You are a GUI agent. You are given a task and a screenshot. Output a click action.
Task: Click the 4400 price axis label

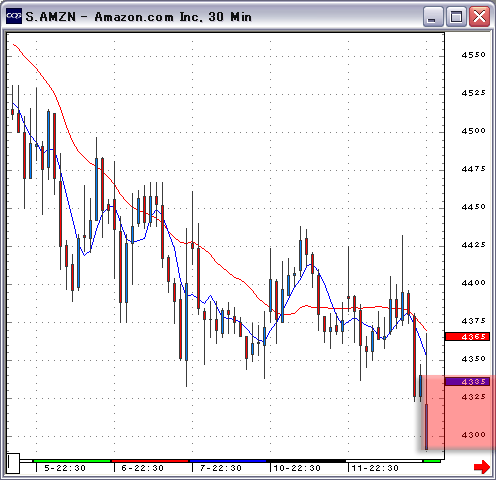(x=473, y=283)
